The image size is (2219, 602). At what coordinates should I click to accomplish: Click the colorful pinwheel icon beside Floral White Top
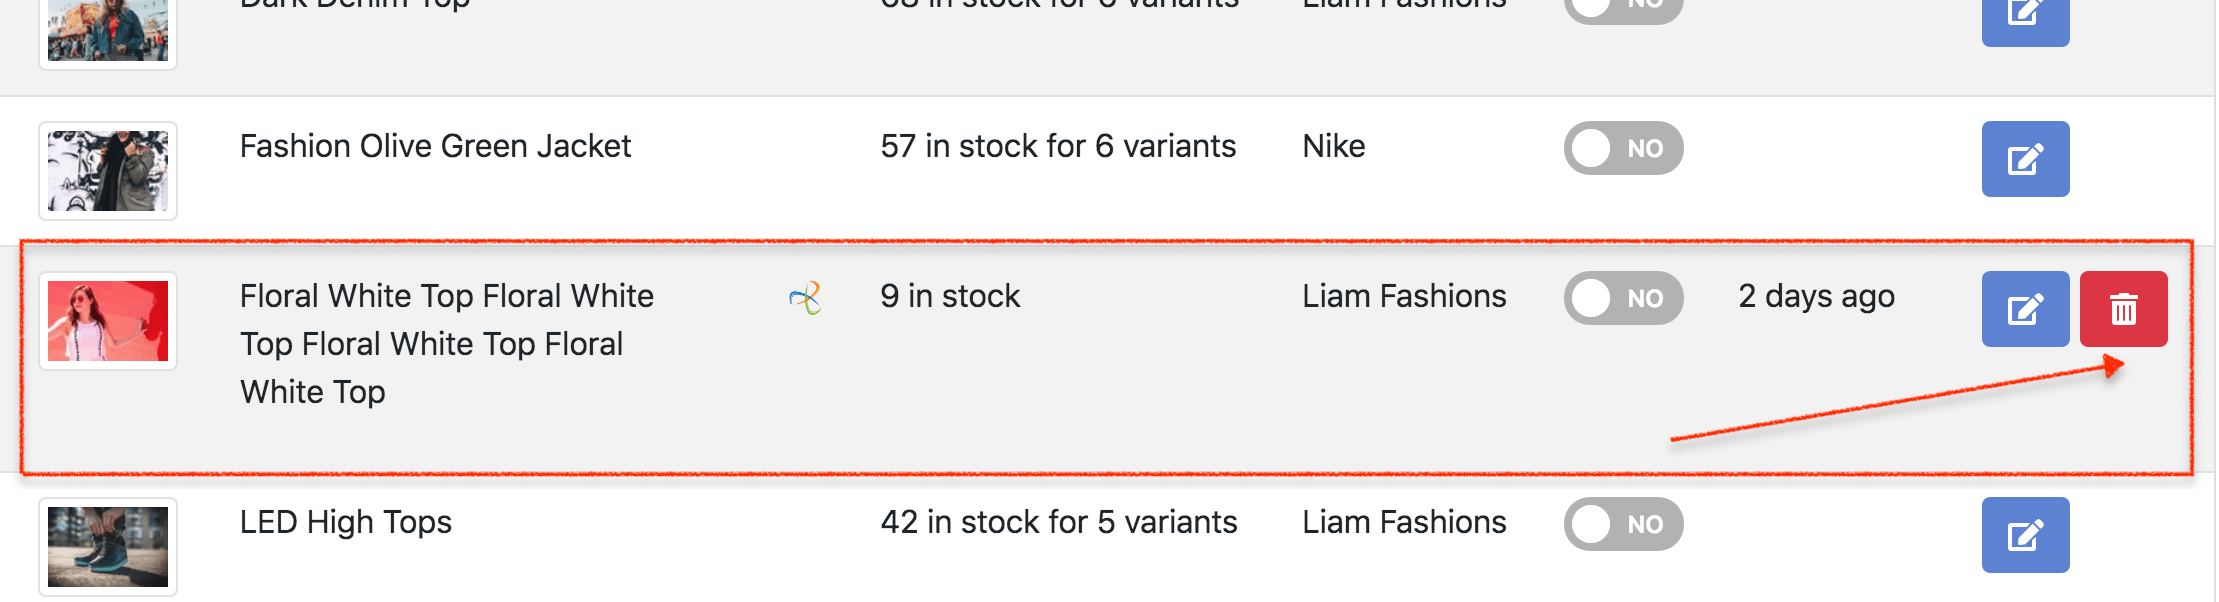[805, 297]
